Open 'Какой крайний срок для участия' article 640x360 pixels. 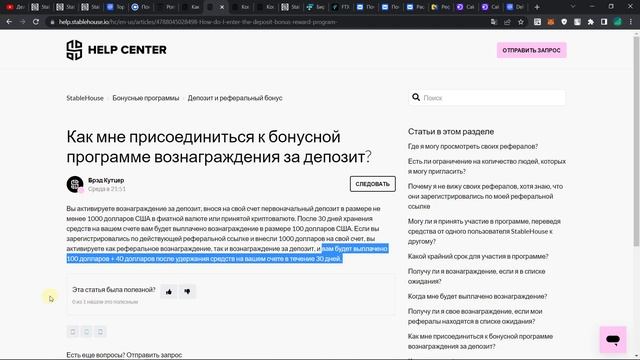pos(478,256)
